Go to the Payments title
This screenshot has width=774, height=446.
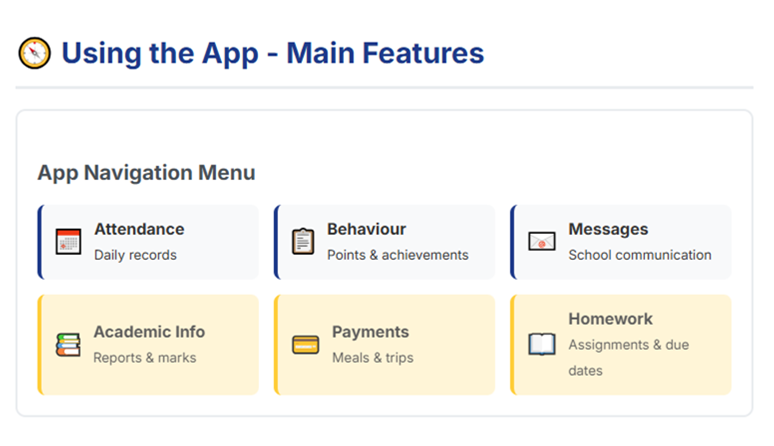click(x=370, y=332)
